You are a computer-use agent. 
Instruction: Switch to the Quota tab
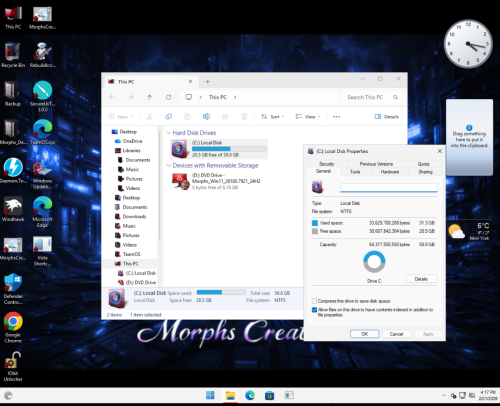pyautogui.click(x=424, y=164)
